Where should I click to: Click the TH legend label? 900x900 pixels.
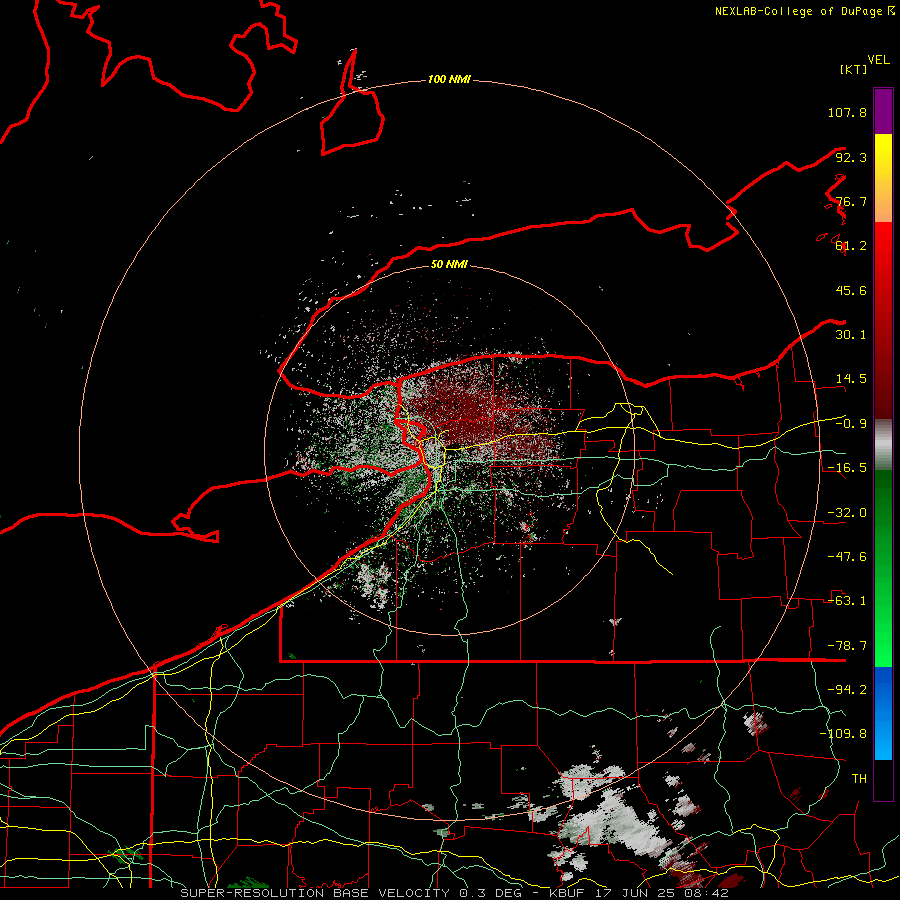coord(859,779)
